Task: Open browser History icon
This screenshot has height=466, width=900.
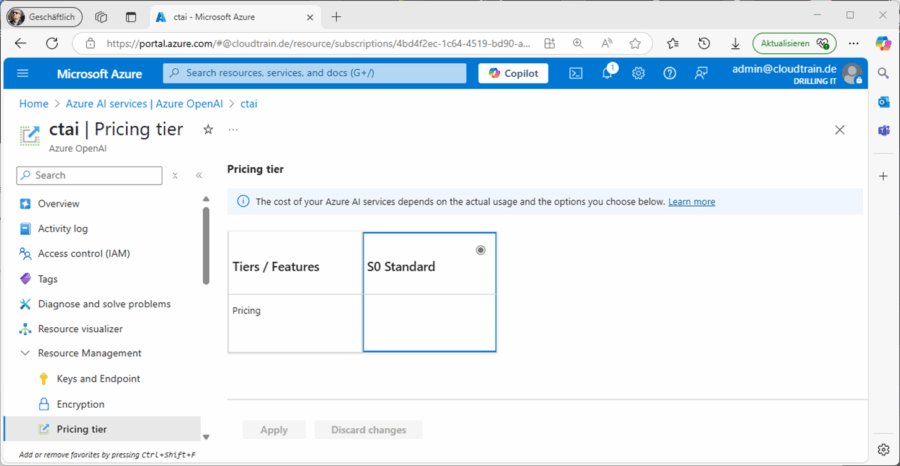Action: (704, 44)
